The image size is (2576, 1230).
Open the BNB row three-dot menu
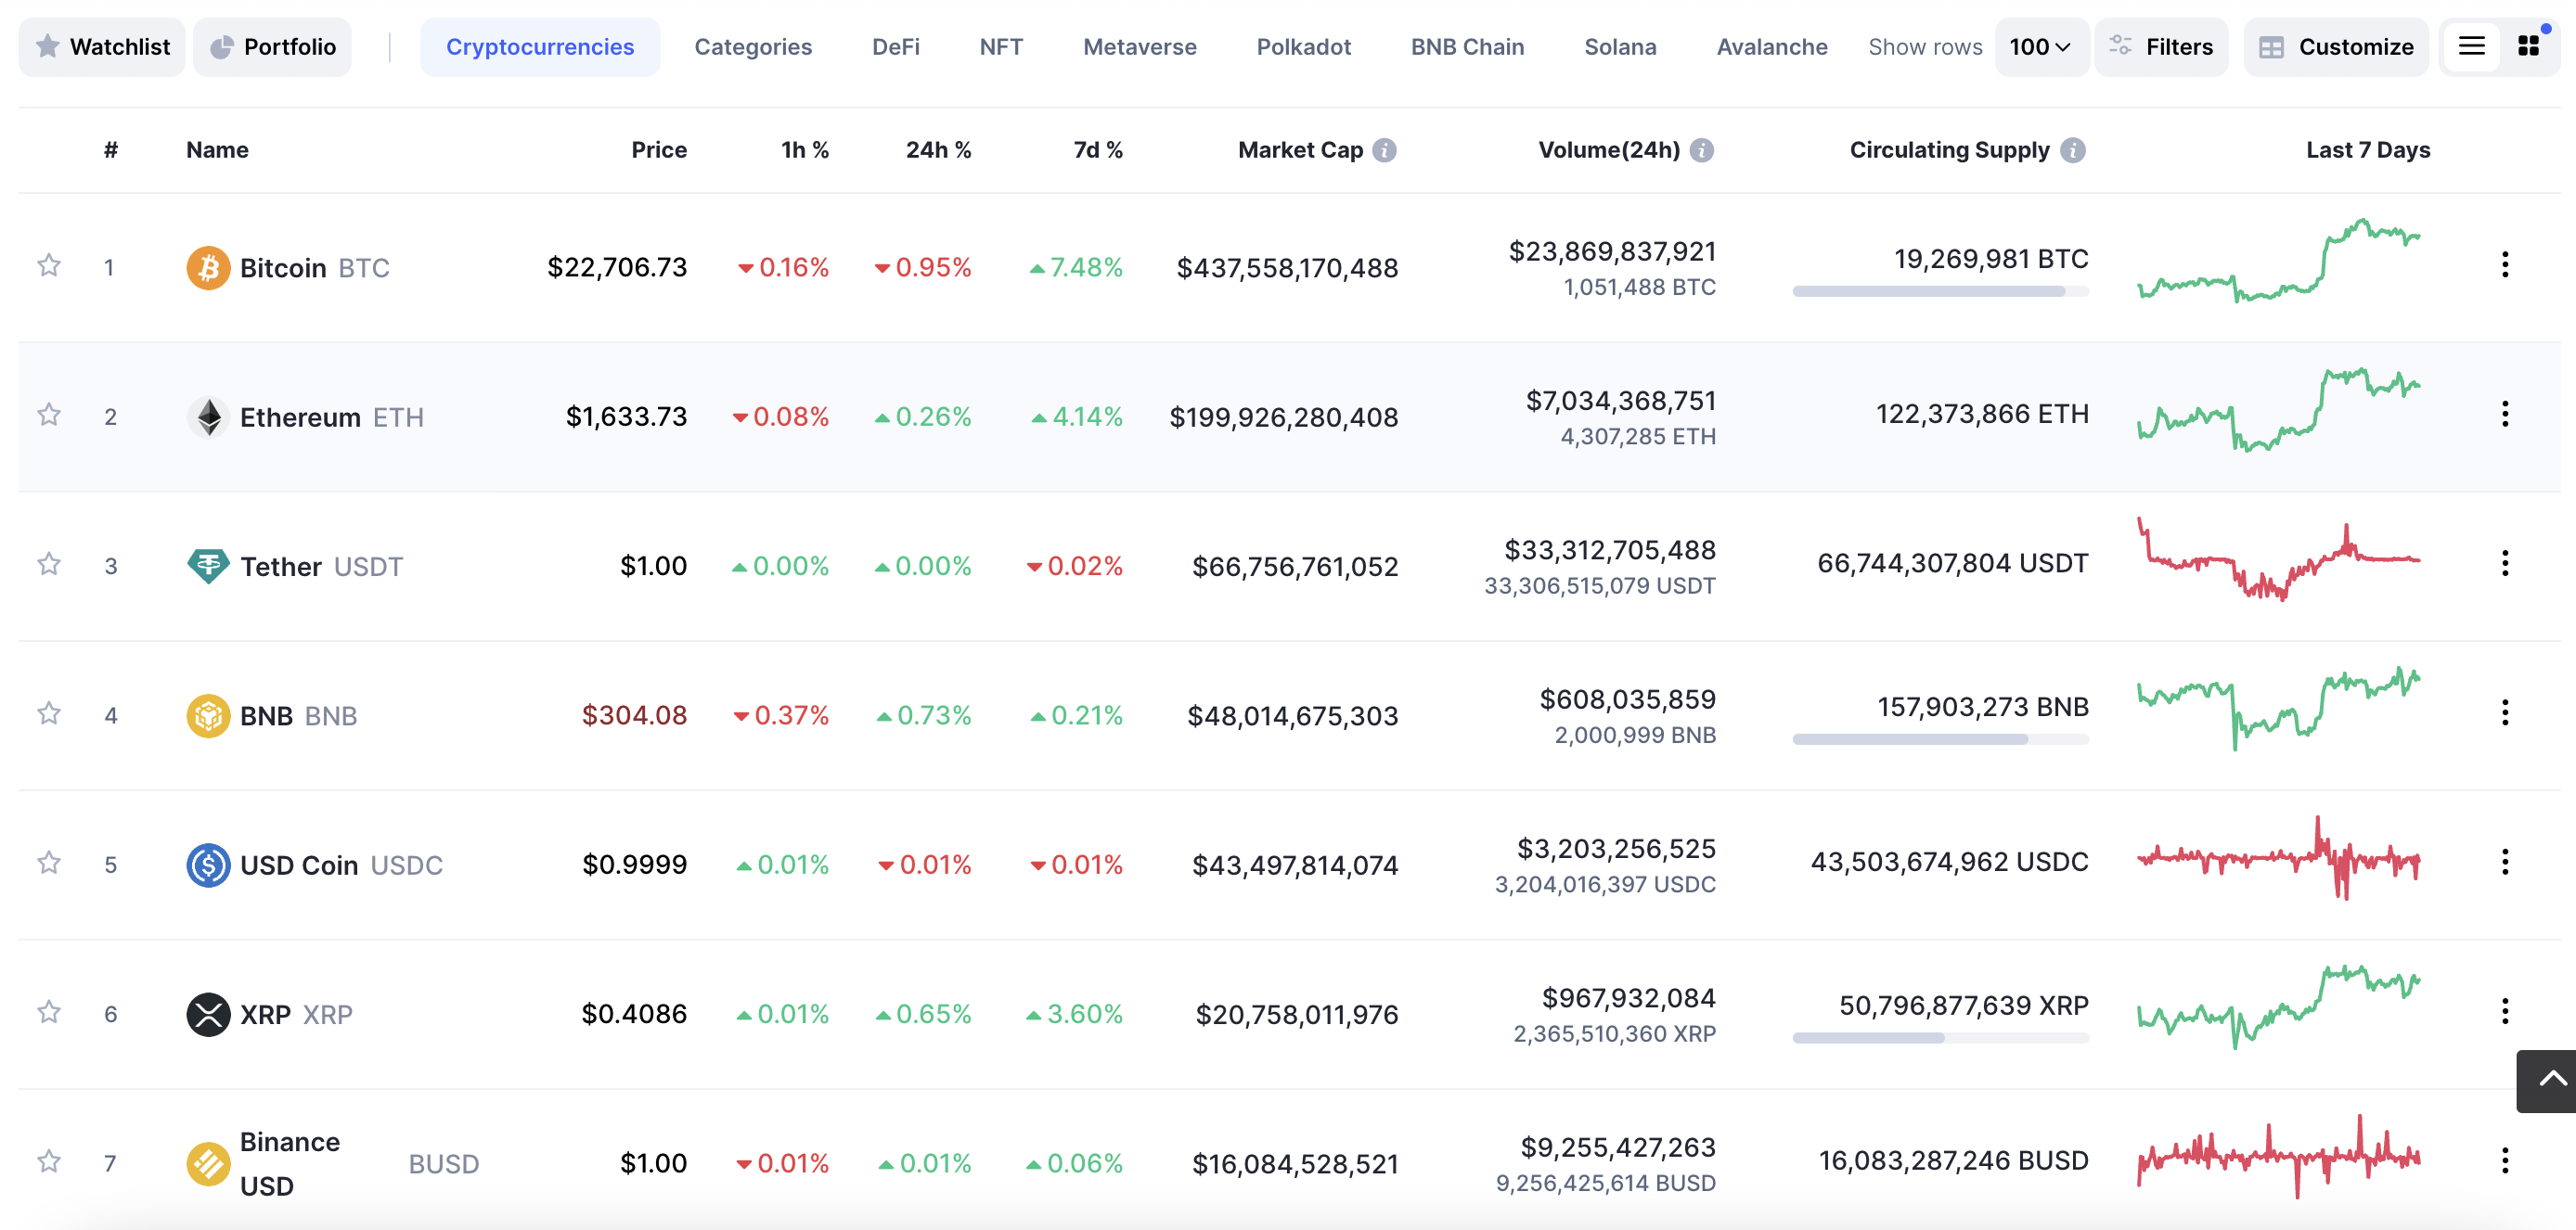click(x=2505, y=713)
